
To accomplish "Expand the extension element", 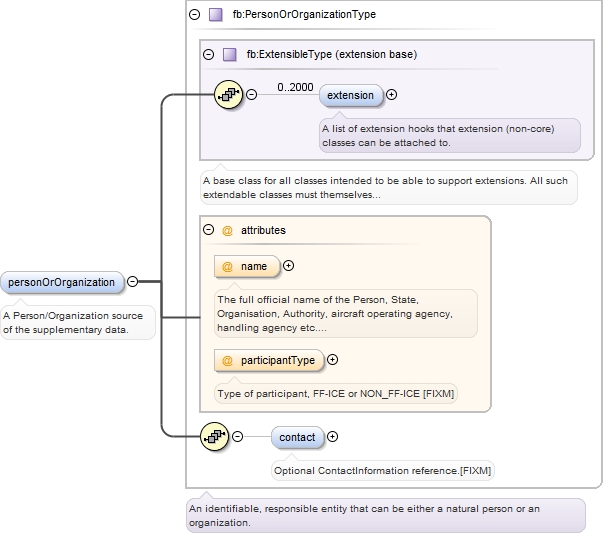I will (391, 95).
